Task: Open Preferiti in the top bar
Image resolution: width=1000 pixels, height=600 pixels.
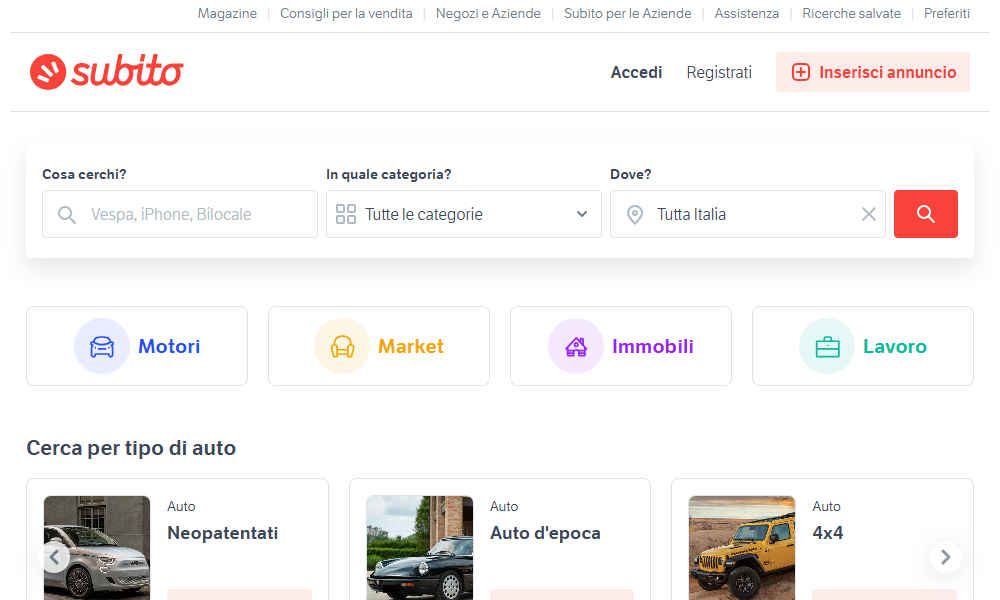Action: 946,13
